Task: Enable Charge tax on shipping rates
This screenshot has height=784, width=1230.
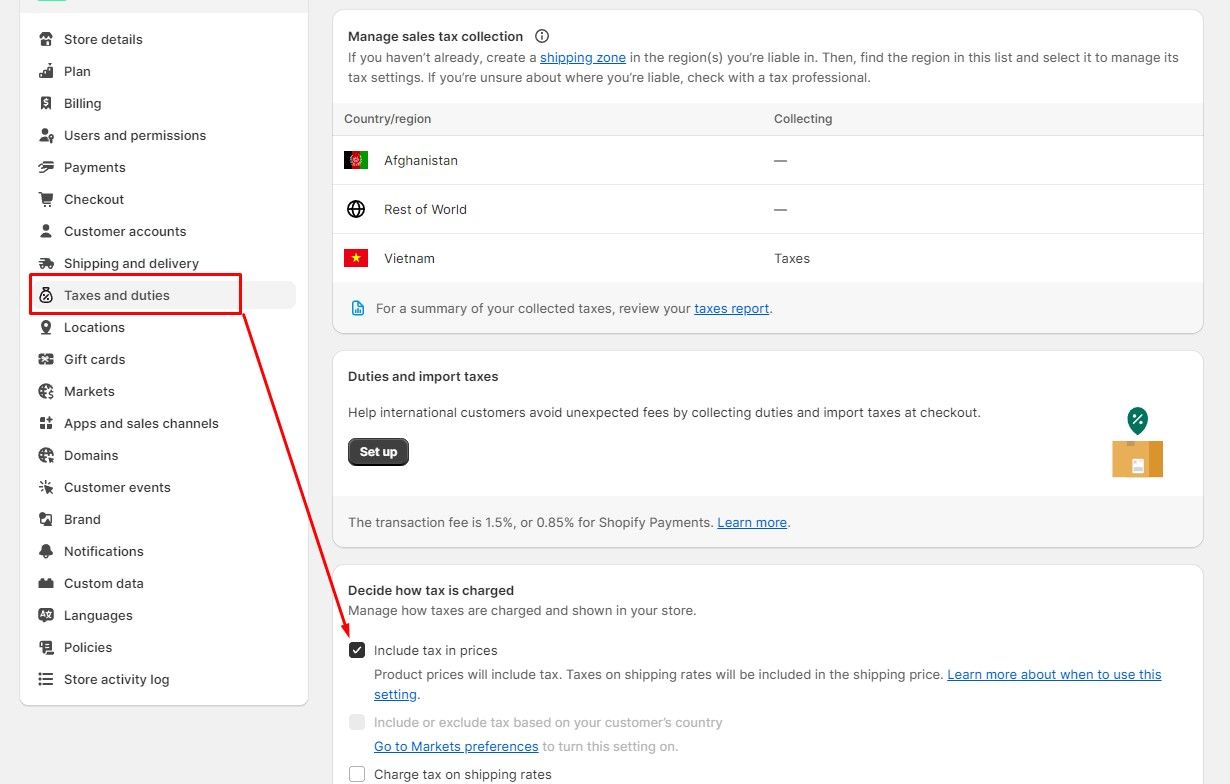Action: pyautogui.click(x=357, y=774)
